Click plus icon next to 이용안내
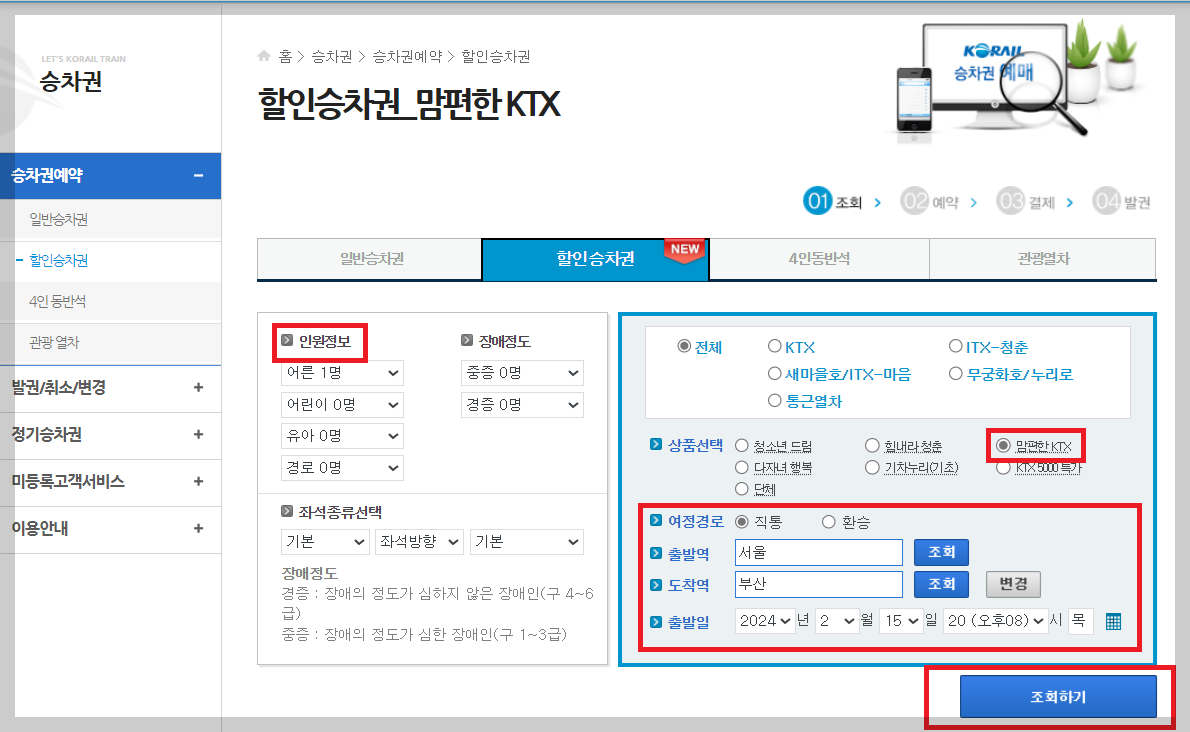The image size is (1190, 732). tap(198, 529)
